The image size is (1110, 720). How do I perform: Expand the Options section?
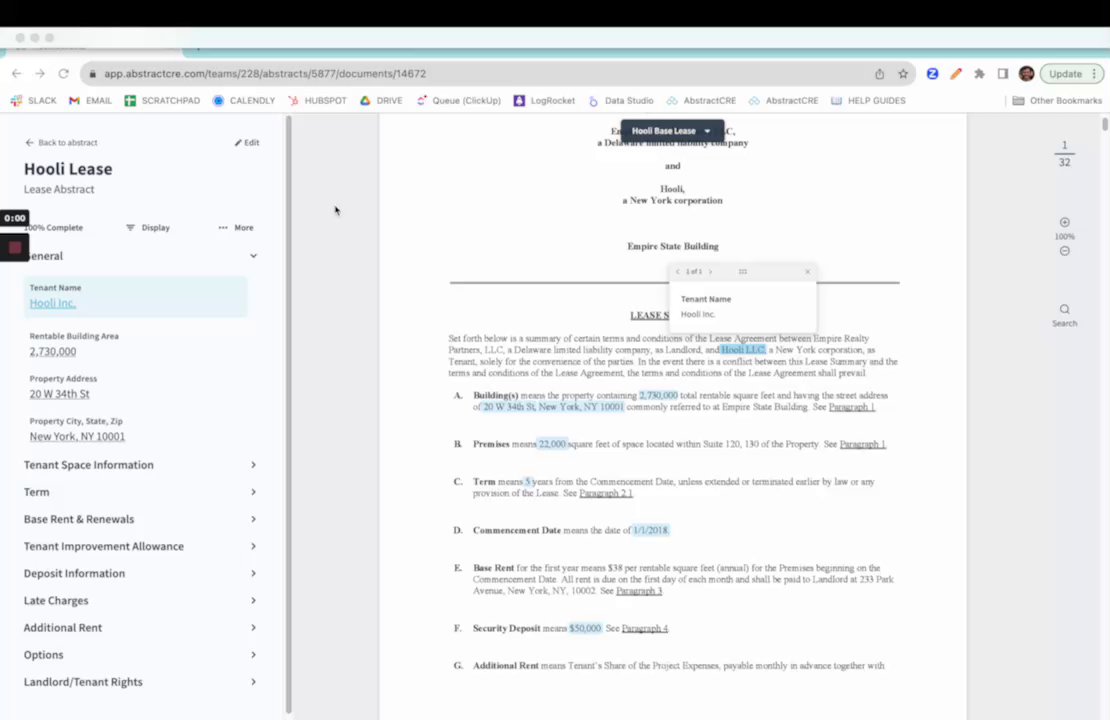pos(140,655)
